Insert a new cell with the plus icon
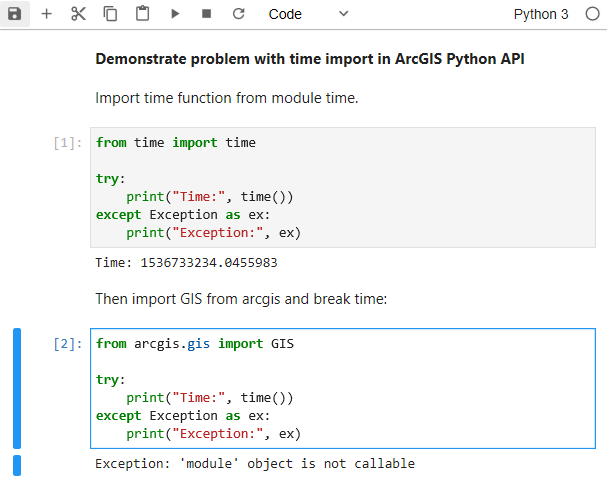607x484 pixels. (46, 14)
